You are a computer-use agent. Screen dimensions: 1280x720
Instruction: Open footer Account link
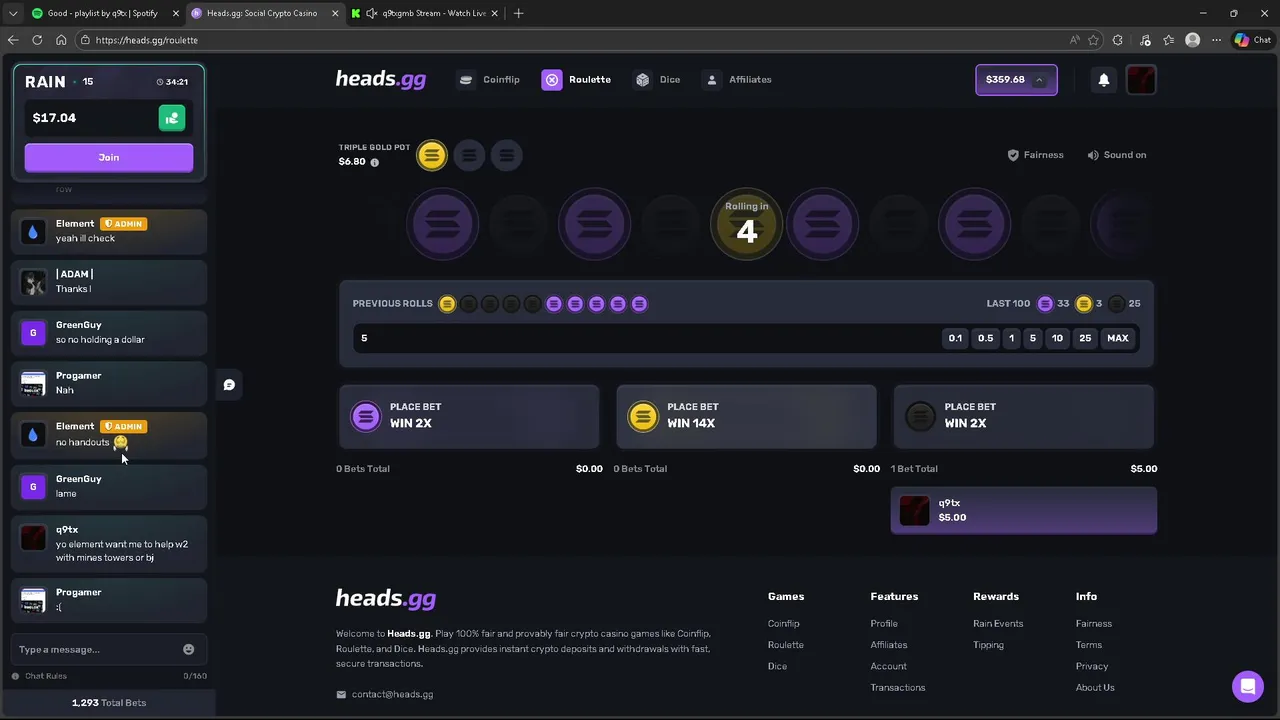888,666
